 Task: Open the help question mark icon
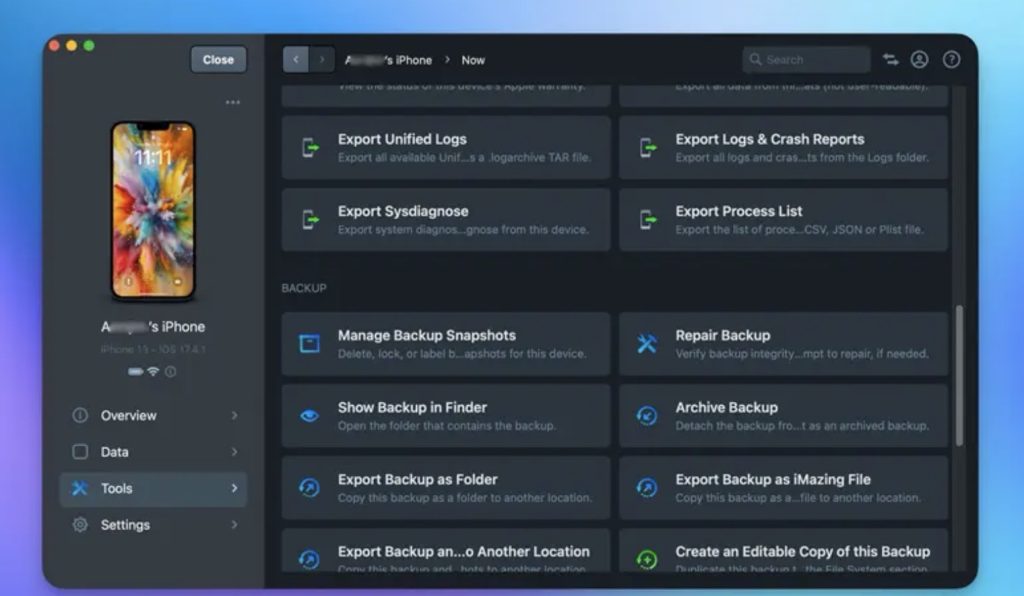[951, 60]
